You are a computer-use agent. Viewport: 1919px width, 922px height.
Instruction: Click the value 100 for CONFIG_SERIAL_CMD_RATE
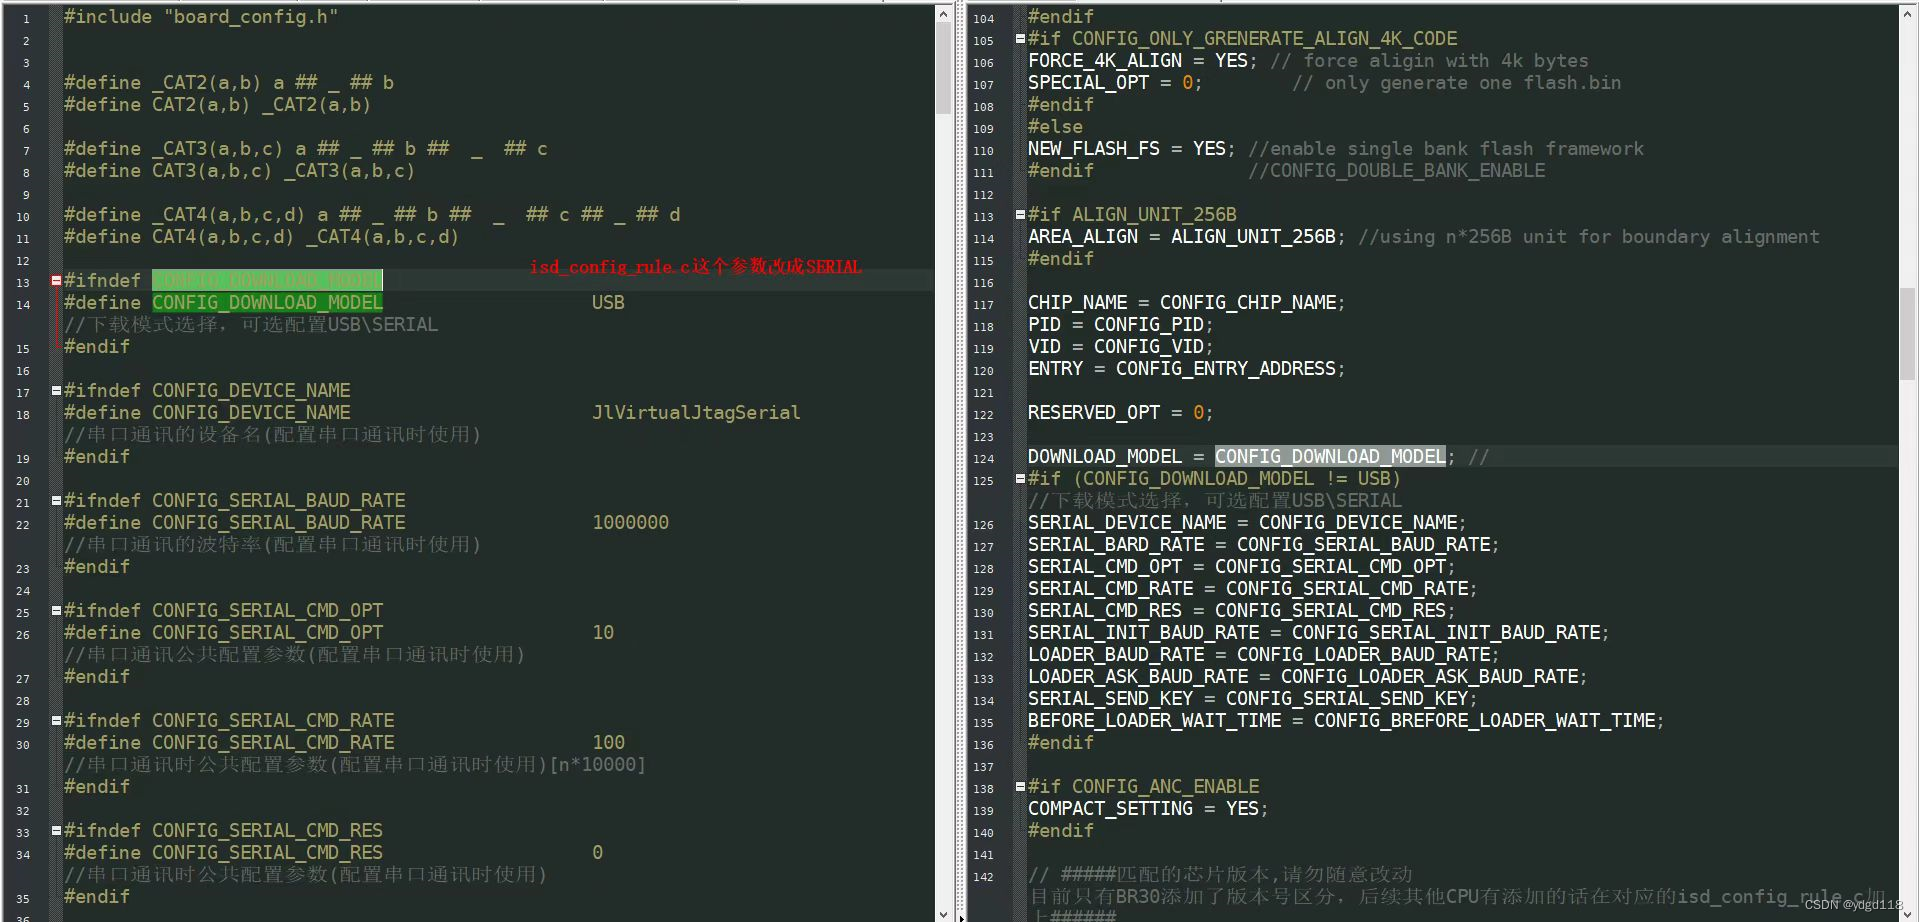tap(608, 743)
